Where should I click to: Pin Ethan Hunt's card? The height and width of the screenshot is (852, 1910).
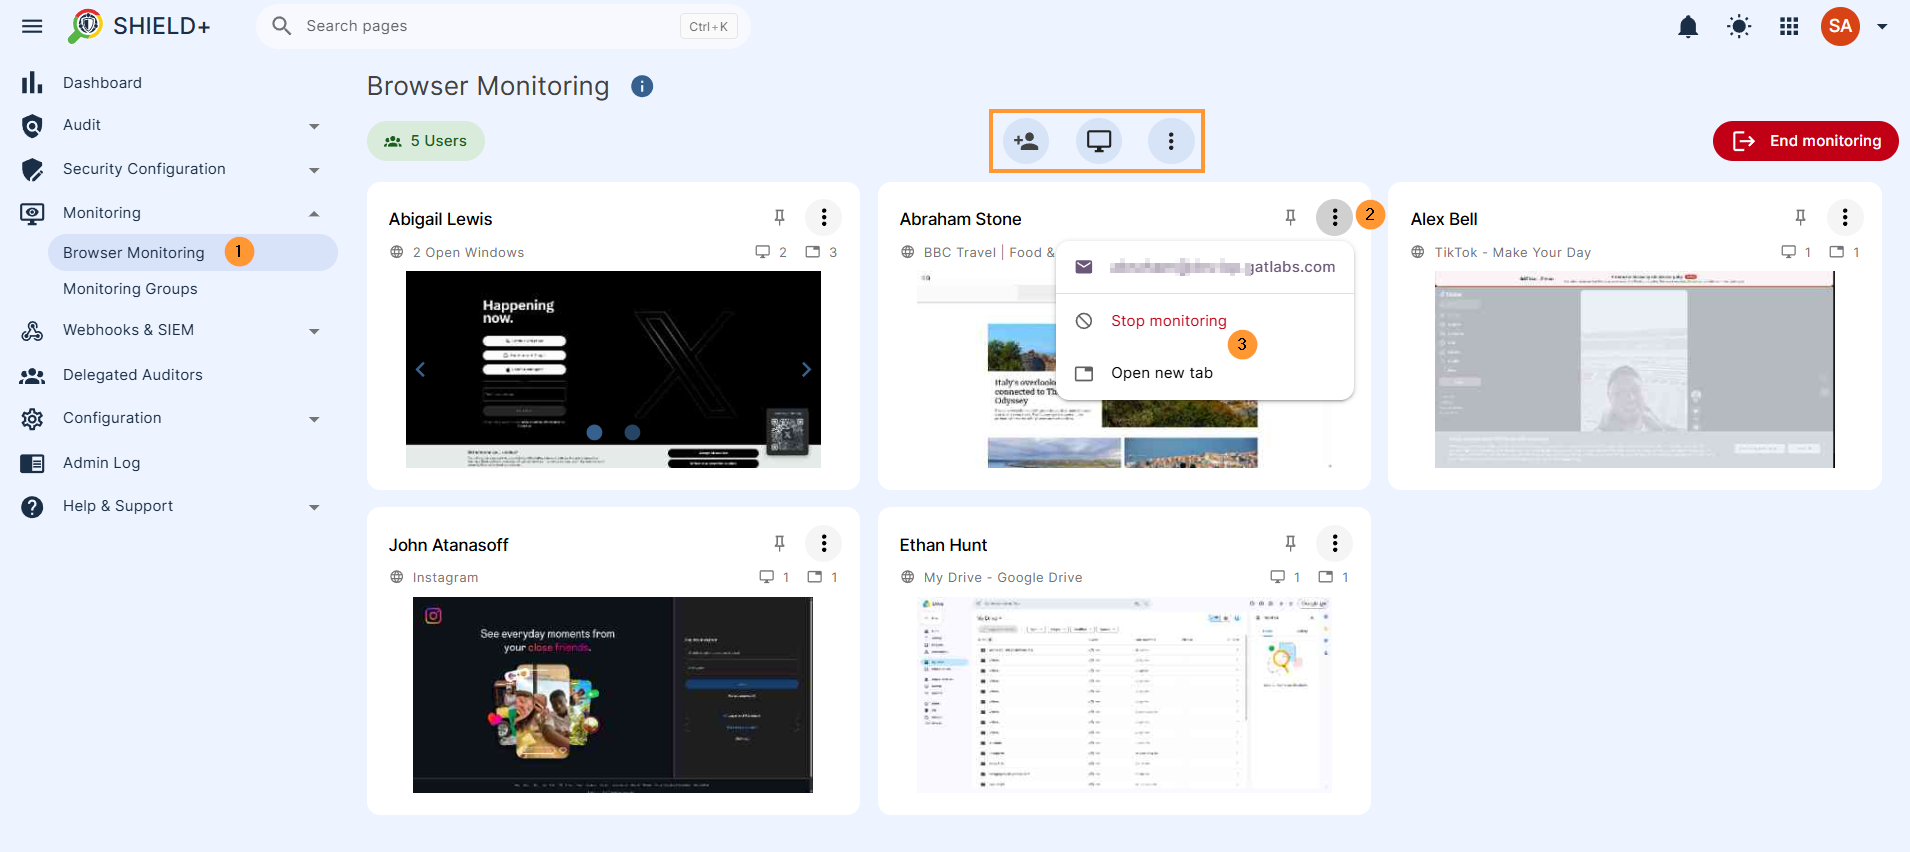(1291, 543)
